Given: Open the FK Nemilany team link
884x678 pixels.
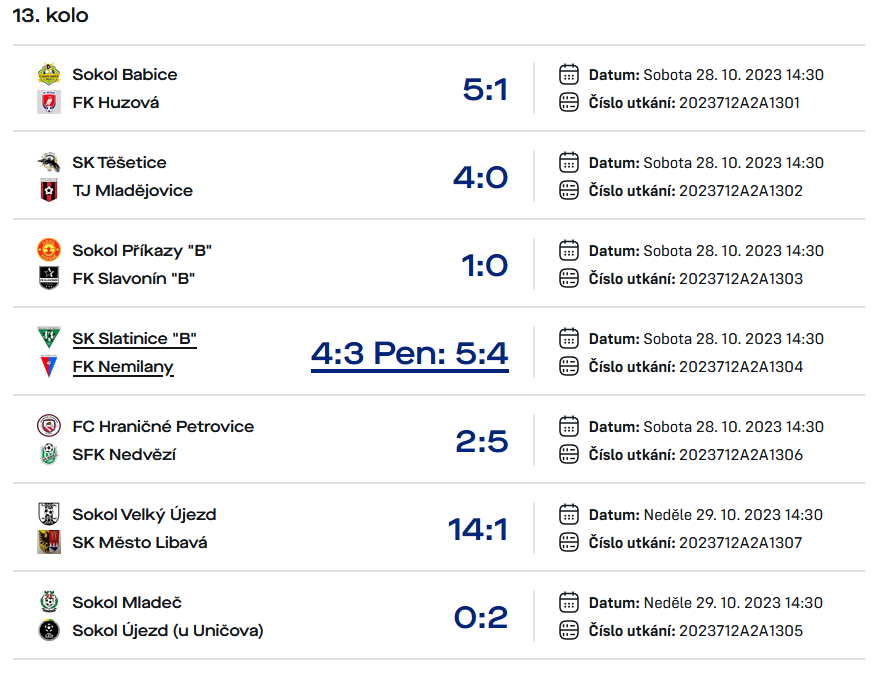Looking at the screenshot, I should click(123, 367).
